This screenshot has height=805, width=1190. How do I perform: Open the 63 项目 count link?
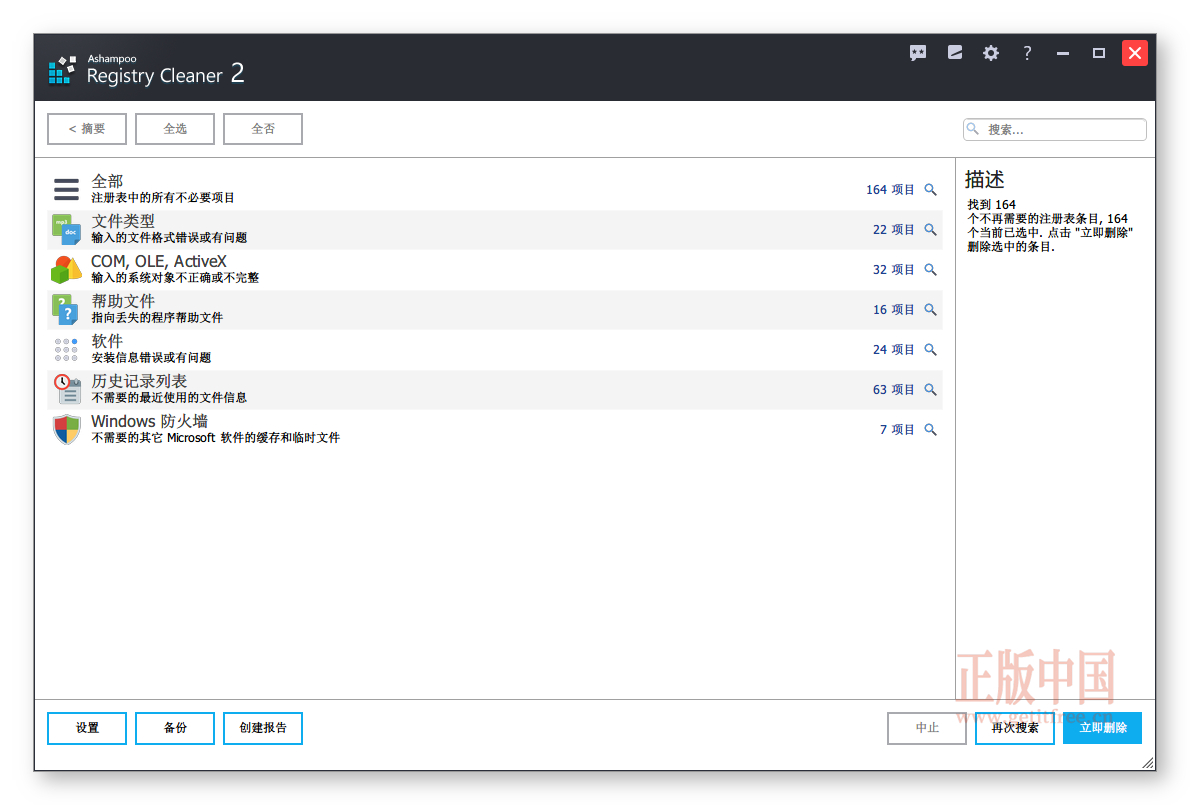[x=893, y=389]
